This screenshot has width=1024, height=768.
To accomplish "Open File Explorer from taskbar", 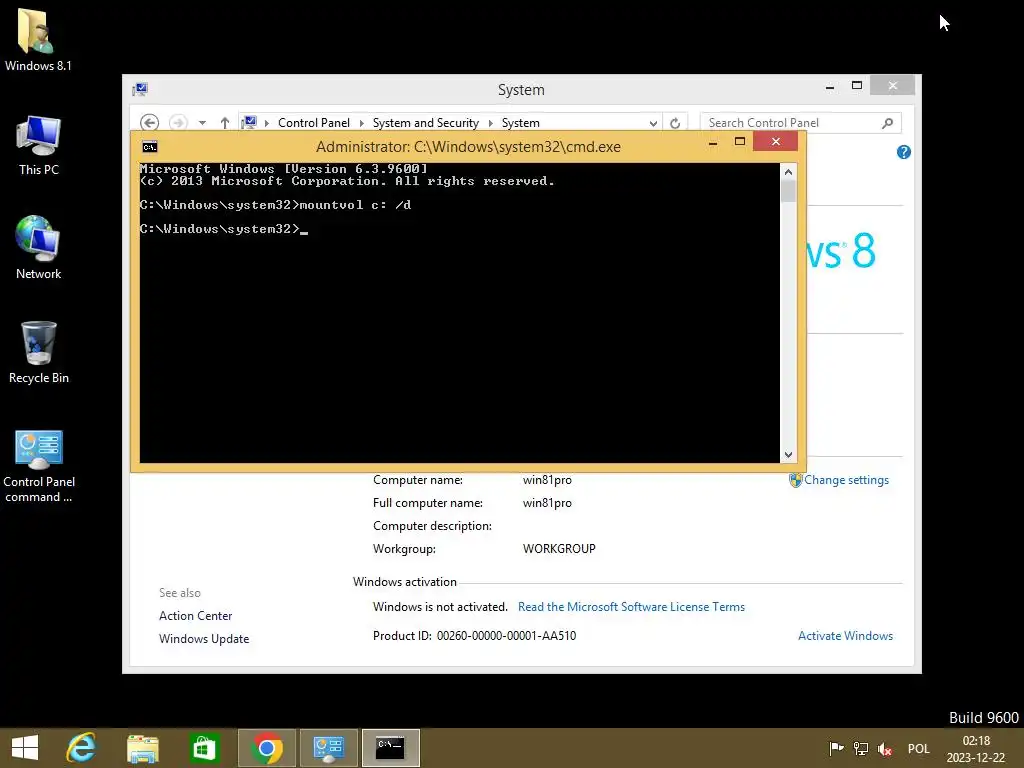I will (142, 748).
